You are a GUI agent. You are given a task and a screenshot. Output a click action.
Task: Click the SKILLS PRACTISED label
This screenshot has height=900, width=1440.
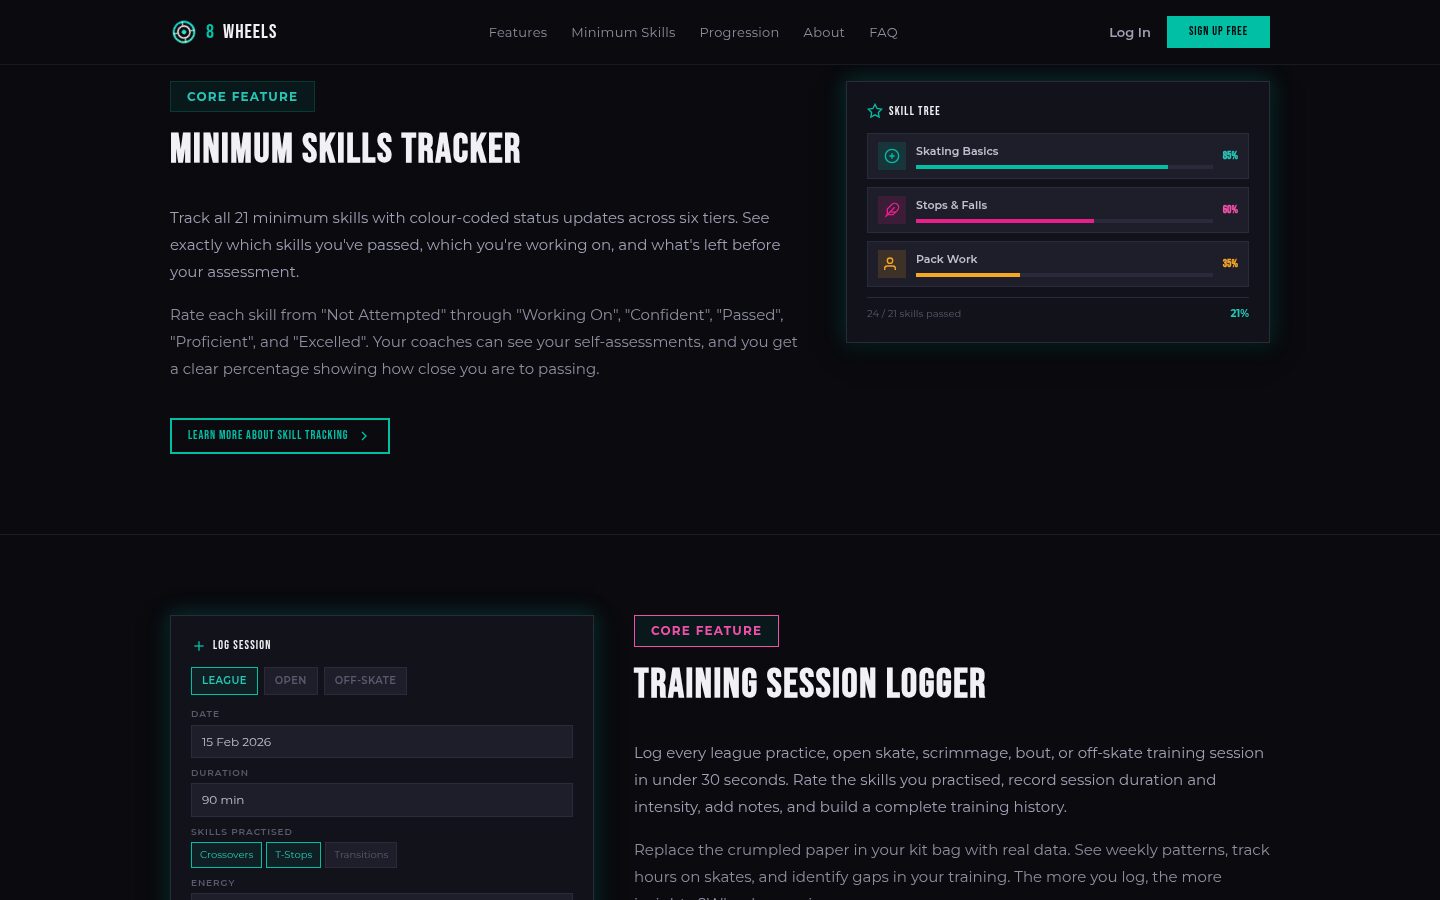(x=241, y=832)
